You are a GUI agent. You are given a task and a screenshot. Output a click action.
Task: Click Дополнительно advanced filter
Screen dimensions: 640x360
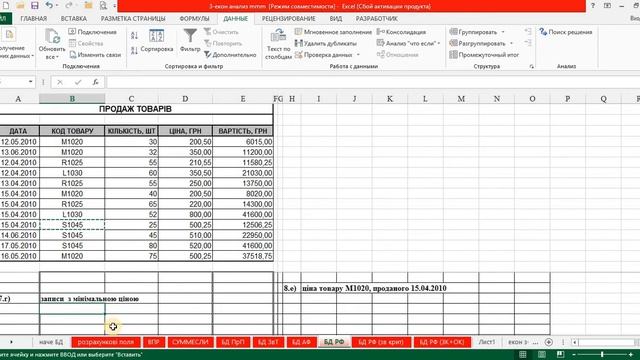click(230, 55)
